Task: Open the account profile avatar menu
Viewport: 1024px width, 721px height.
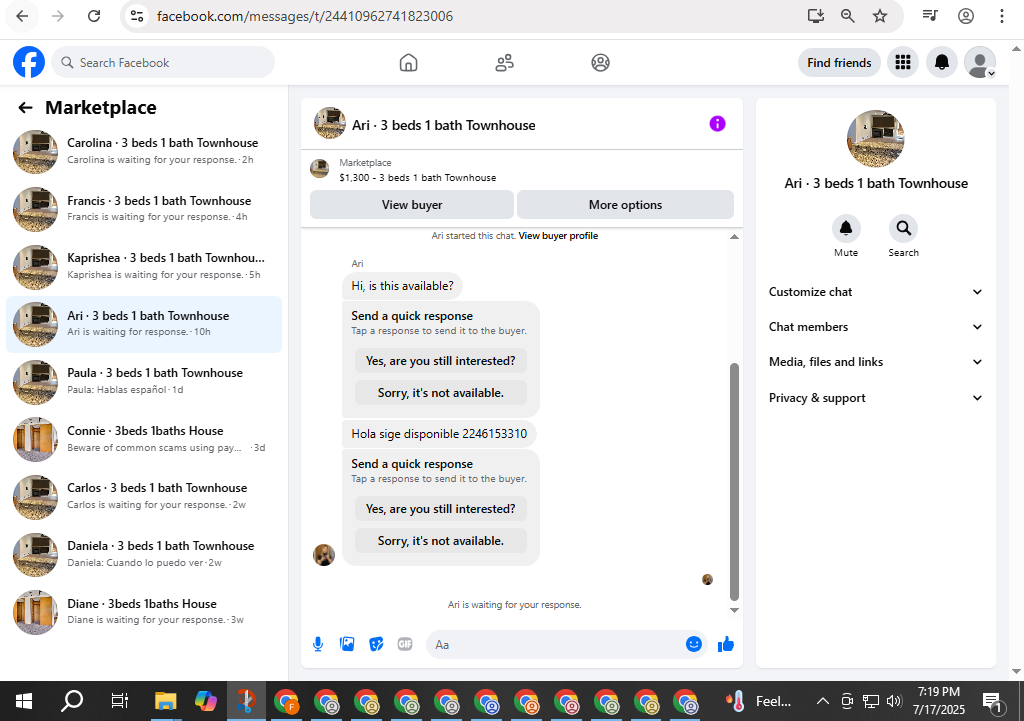Action: (980, 63)
